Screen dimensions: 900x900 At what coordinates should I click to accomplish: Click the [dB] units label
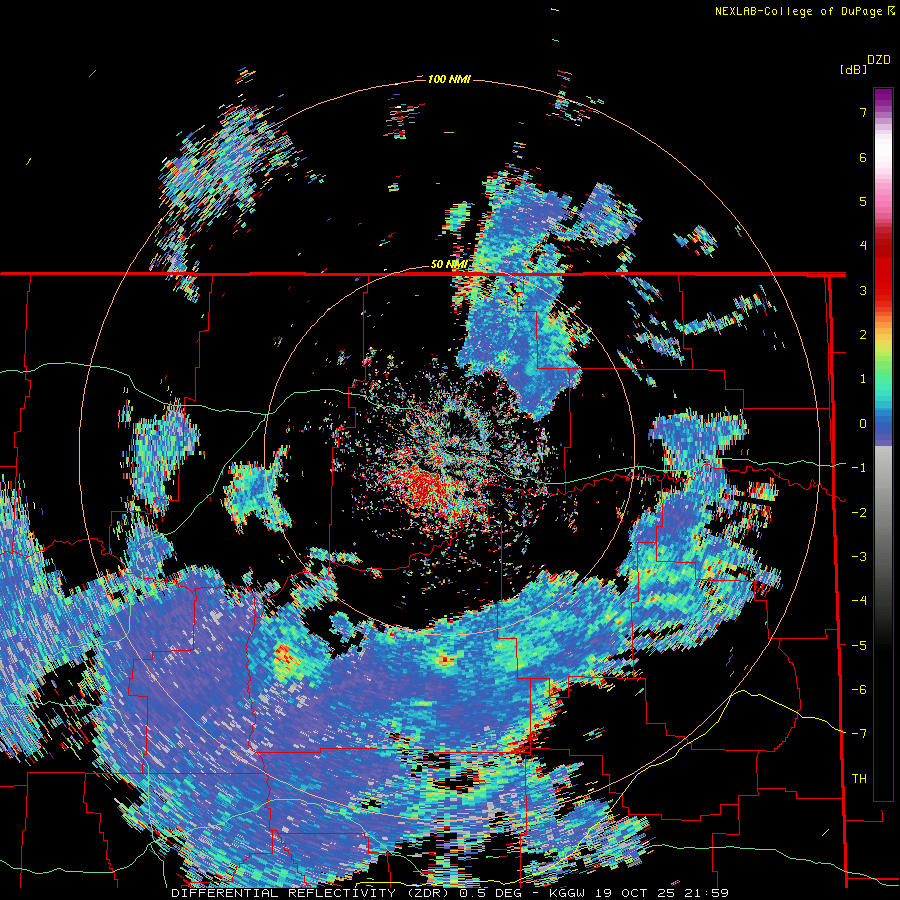(x=854, y=69)
